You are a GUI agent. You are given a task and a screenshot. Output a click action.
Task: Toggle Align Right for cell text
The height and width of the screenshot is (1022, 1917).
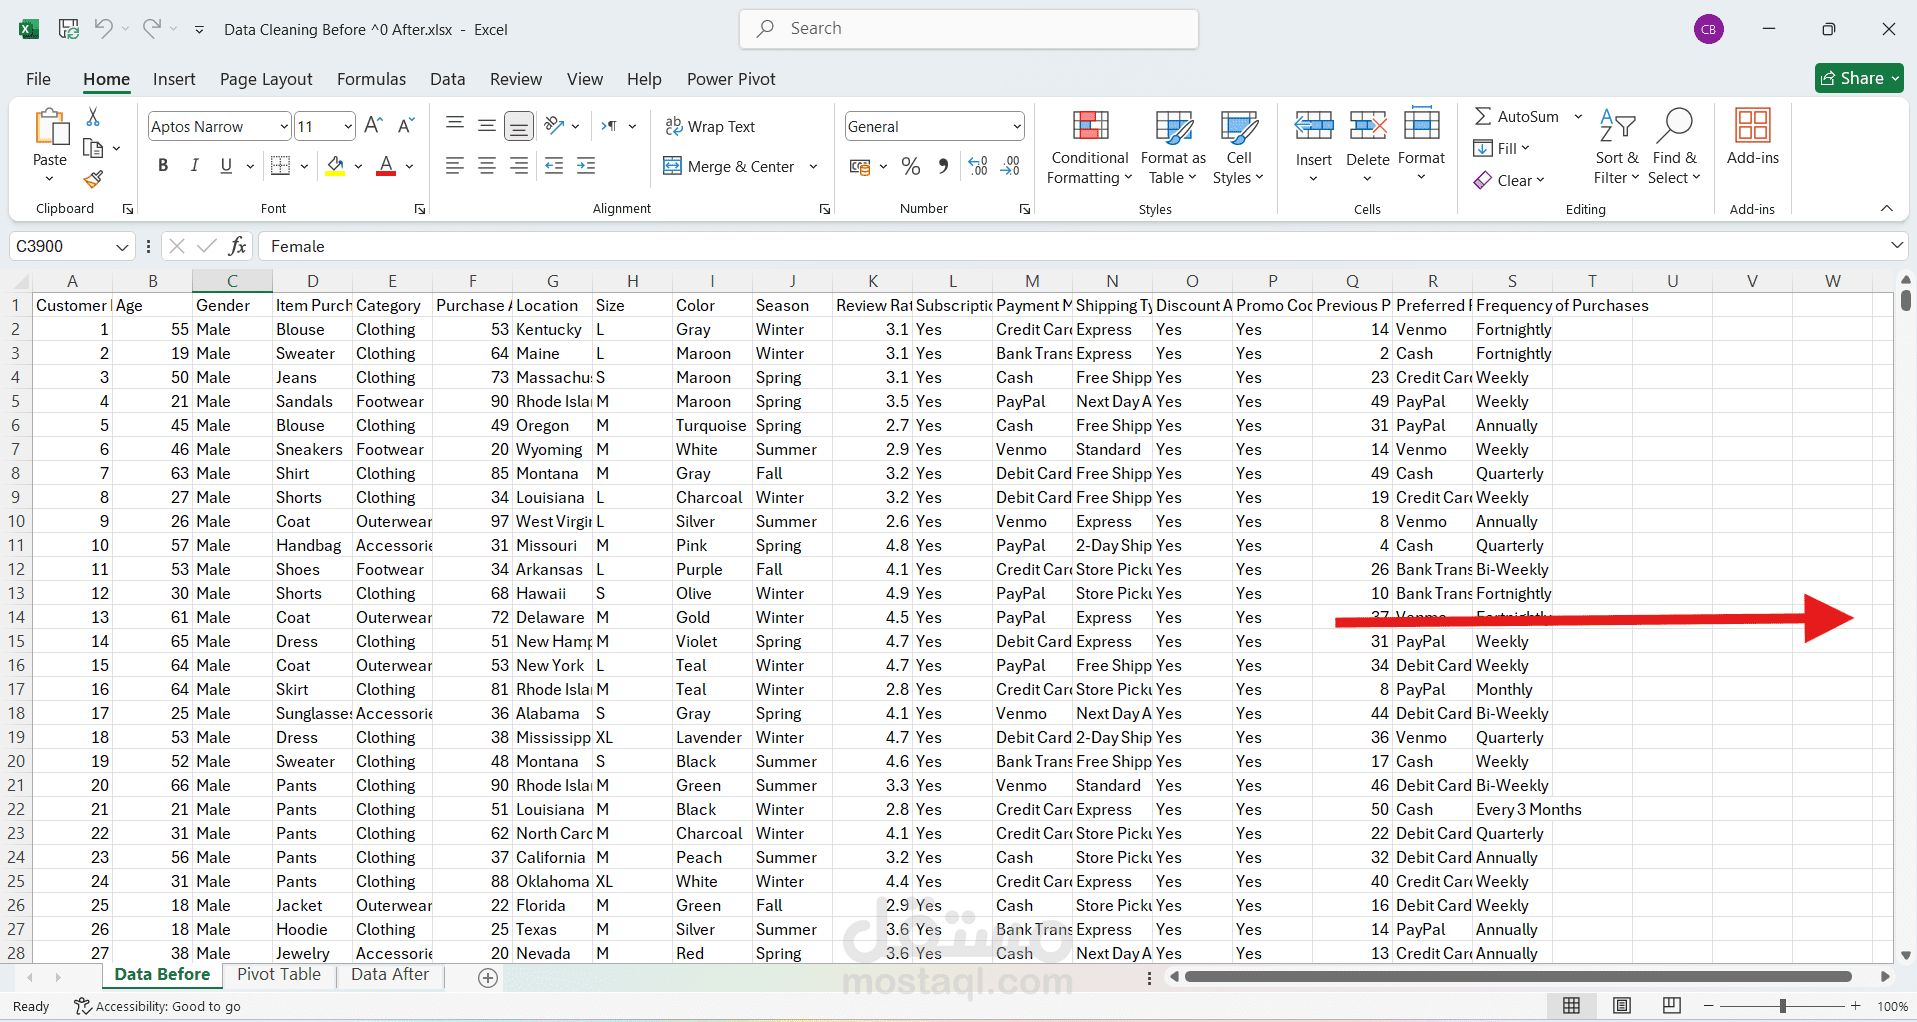pyautogui.click(x=519, y=166)
